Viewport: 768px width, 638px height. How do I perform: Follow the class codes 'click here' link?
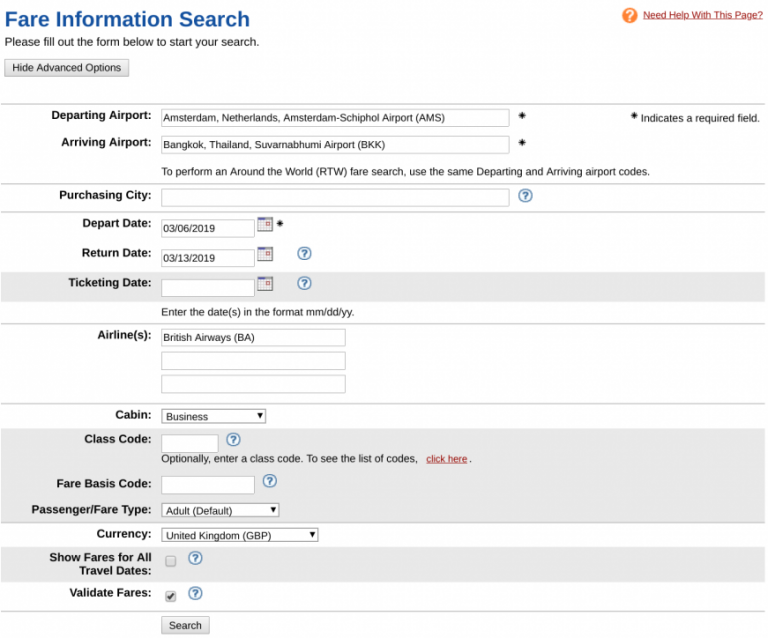point(446,459)
